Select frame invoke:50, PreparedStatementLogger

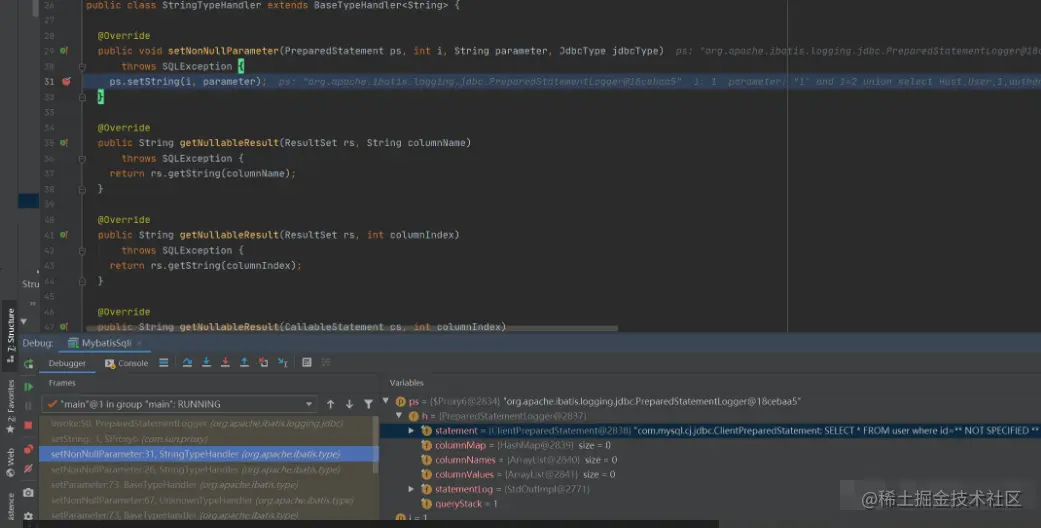coord(208,423)
